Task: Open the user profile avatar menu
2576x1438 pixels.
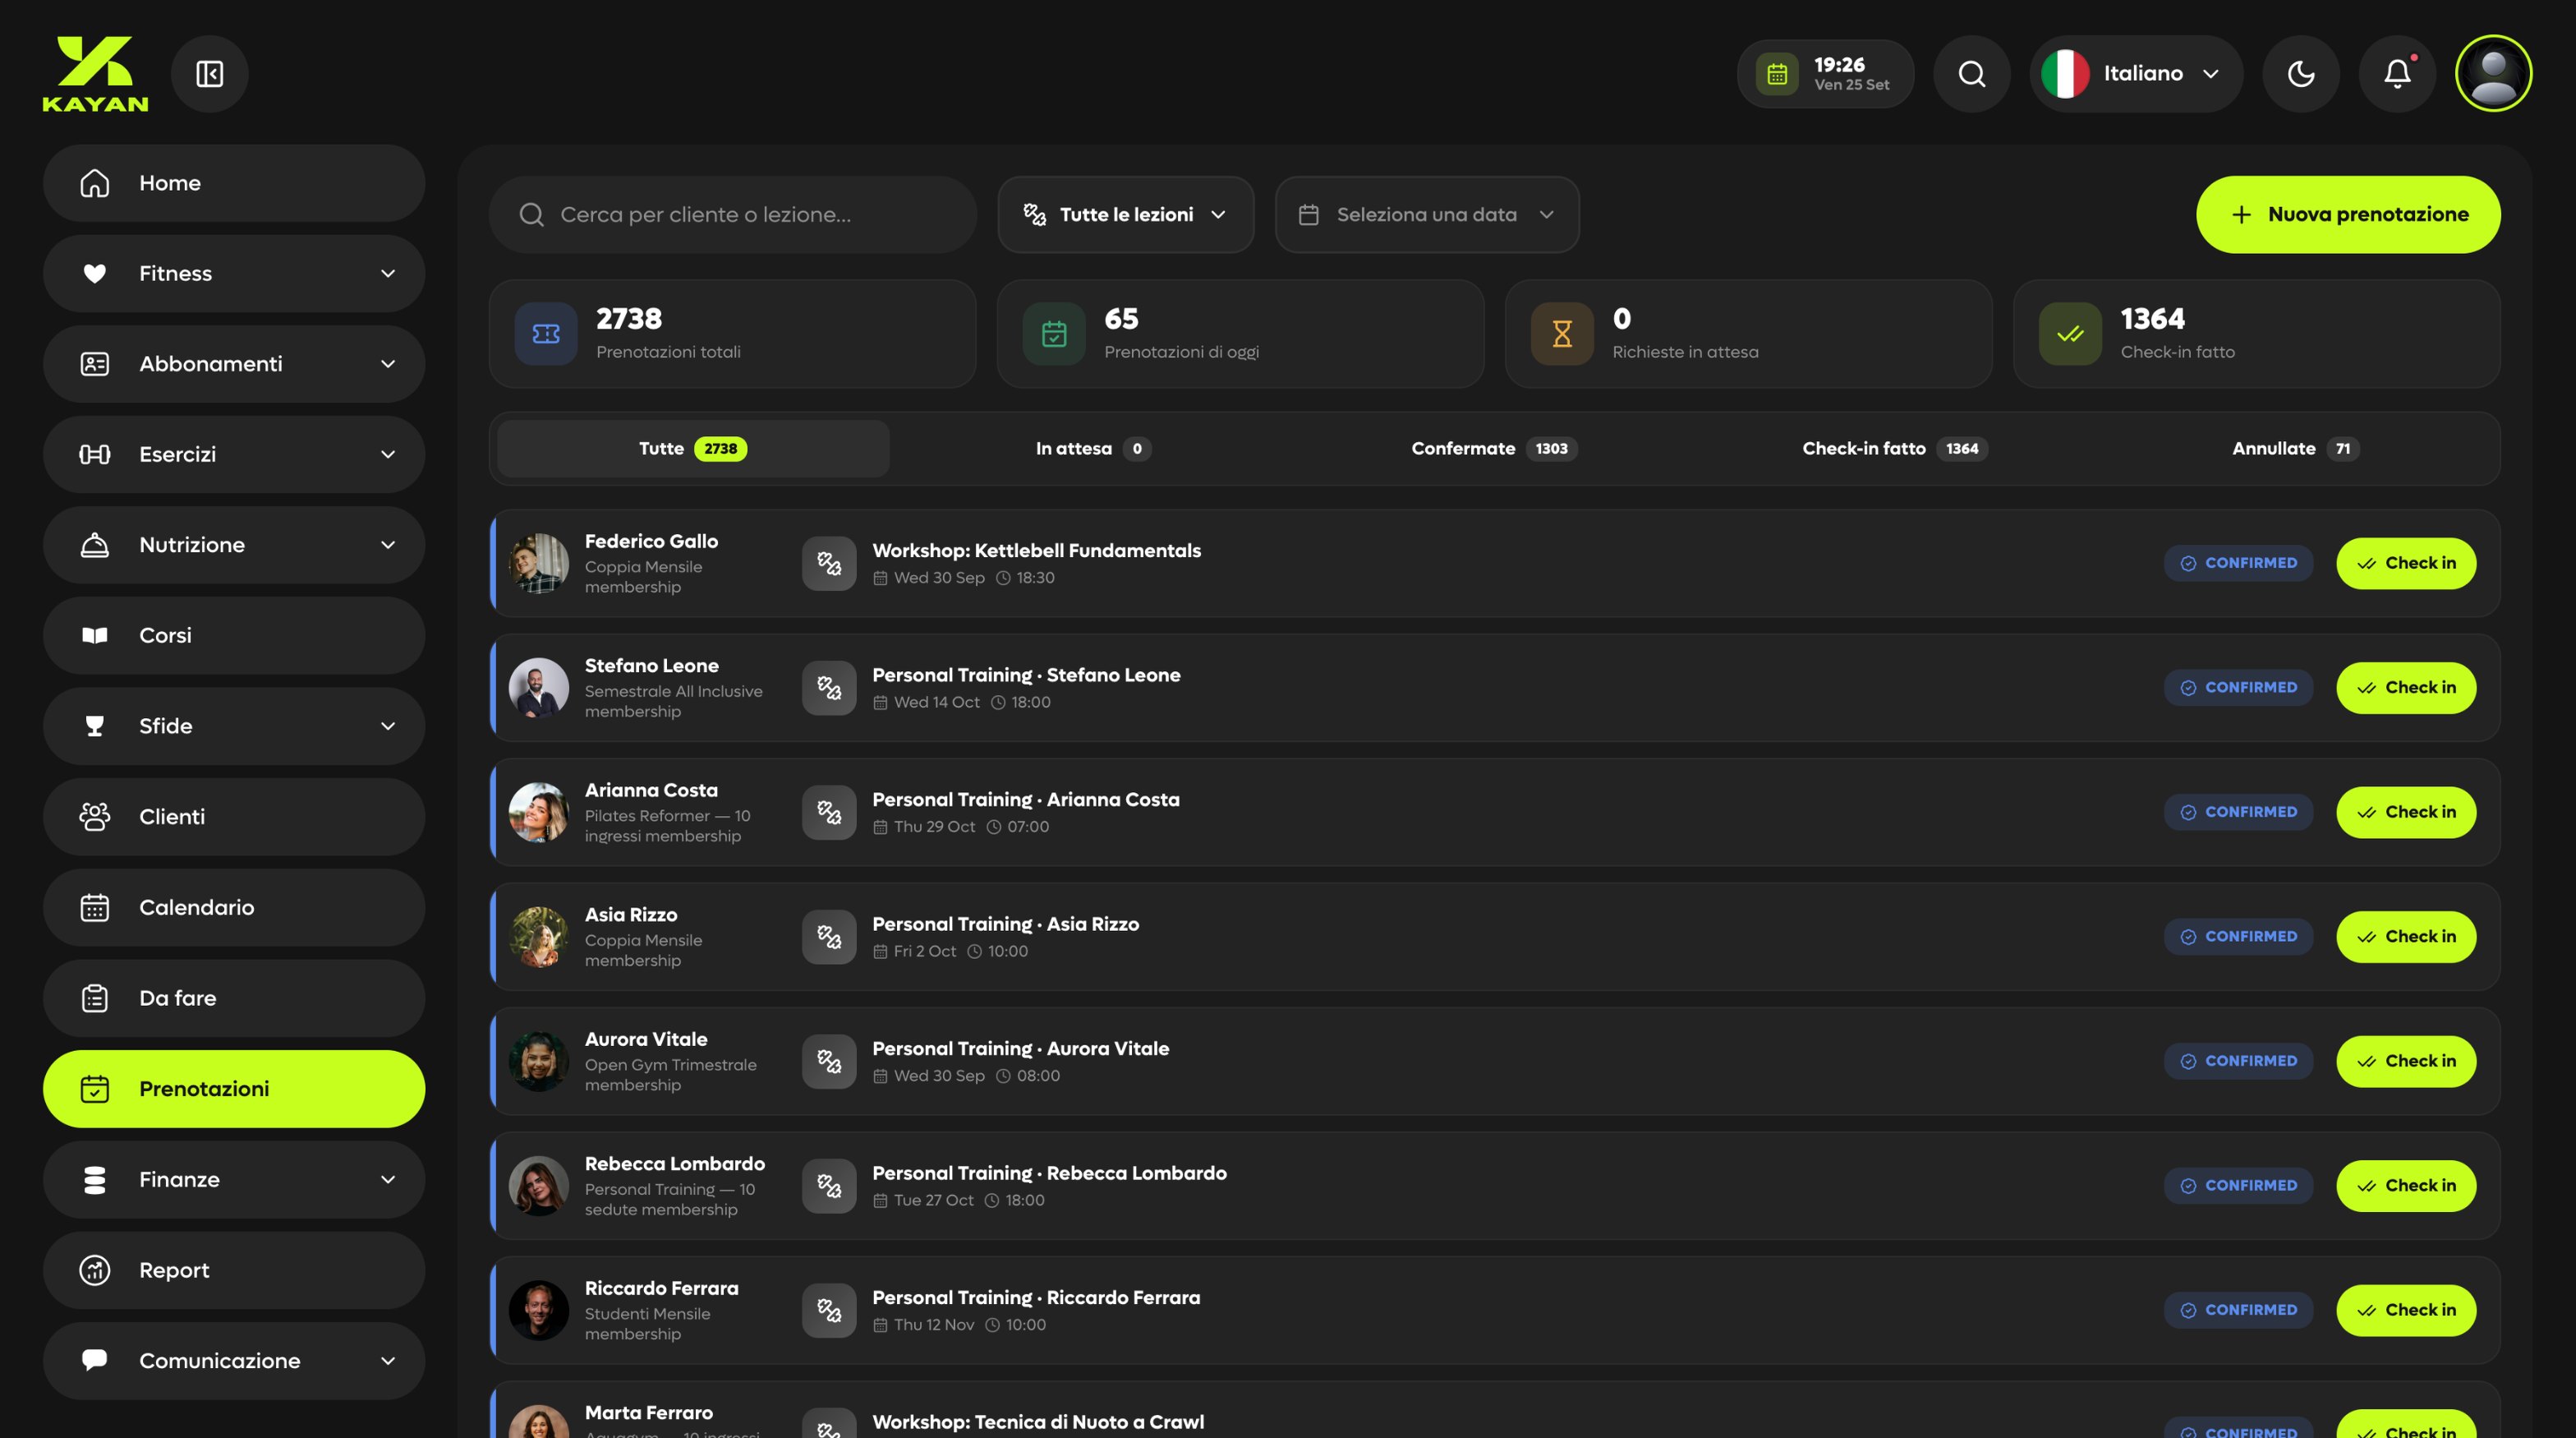Action: [x=2493, y=74]
